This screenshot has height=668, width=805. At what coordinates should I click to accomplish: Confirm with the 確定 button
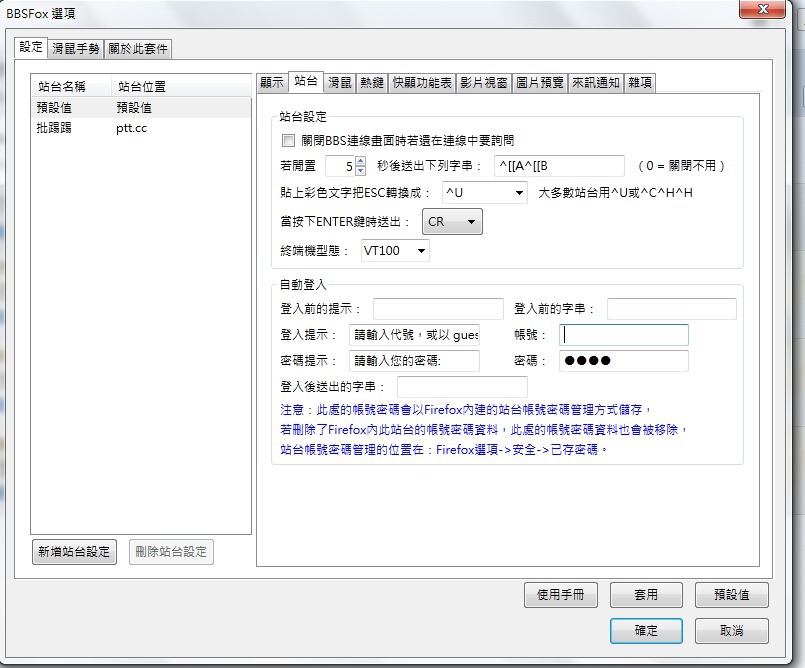[x=646, y=631]
